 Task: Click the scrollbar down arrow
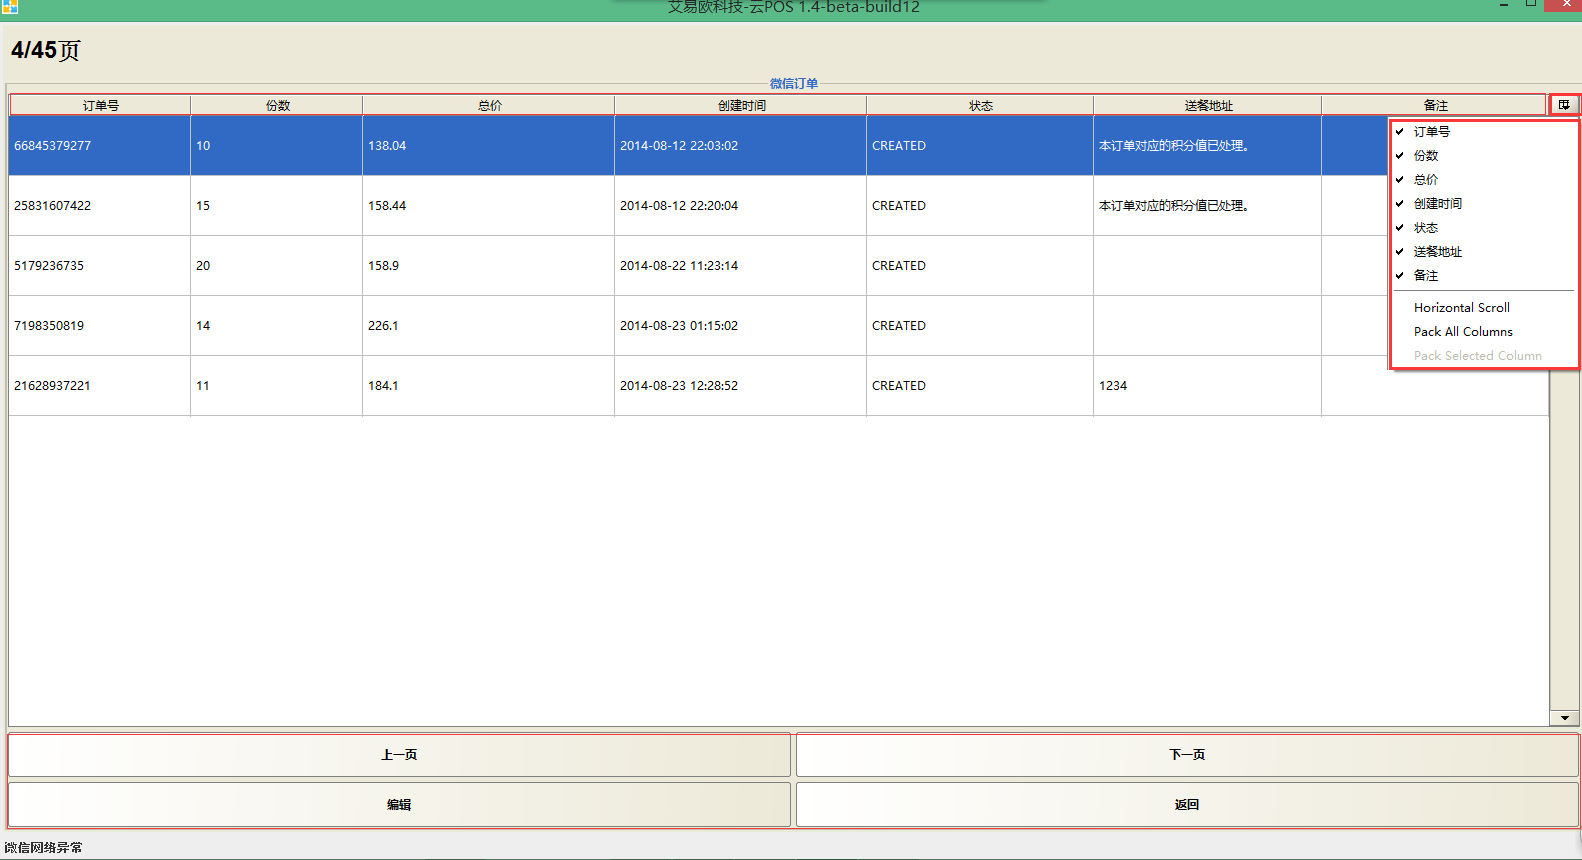[1564, 718]
